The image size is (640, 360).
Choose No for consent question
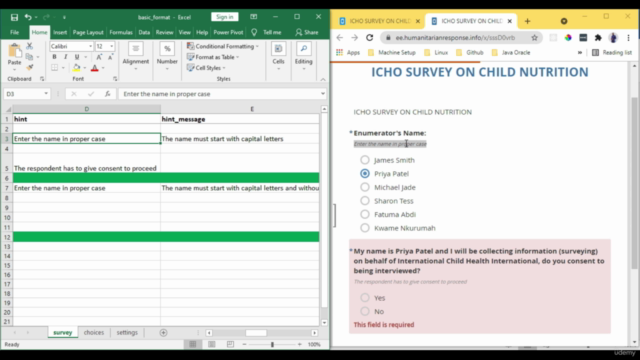[365, 311]
